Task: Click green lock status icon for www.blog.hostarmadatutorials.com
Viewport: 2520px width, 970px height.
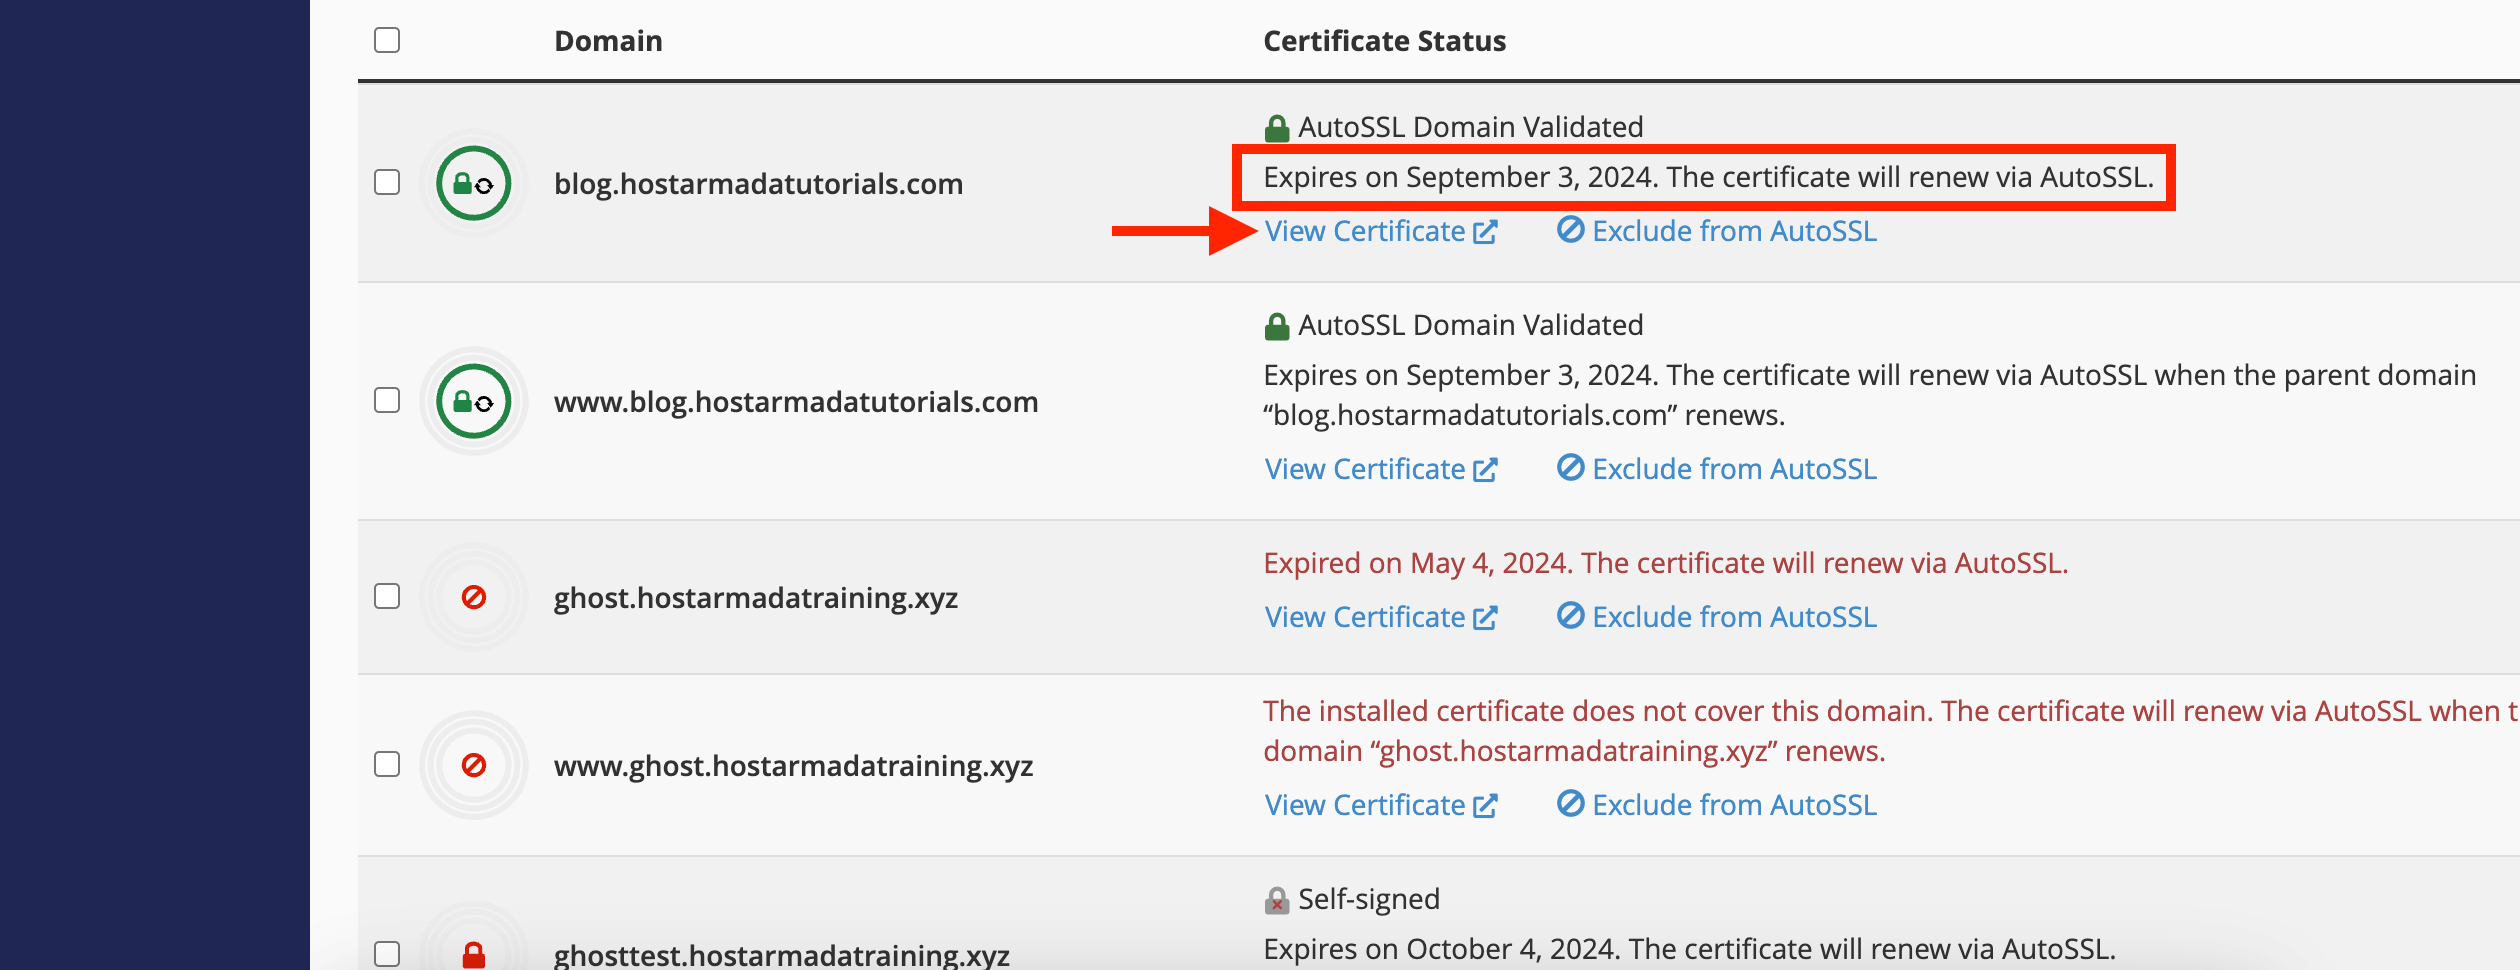Action: click(x=474, y=401)
